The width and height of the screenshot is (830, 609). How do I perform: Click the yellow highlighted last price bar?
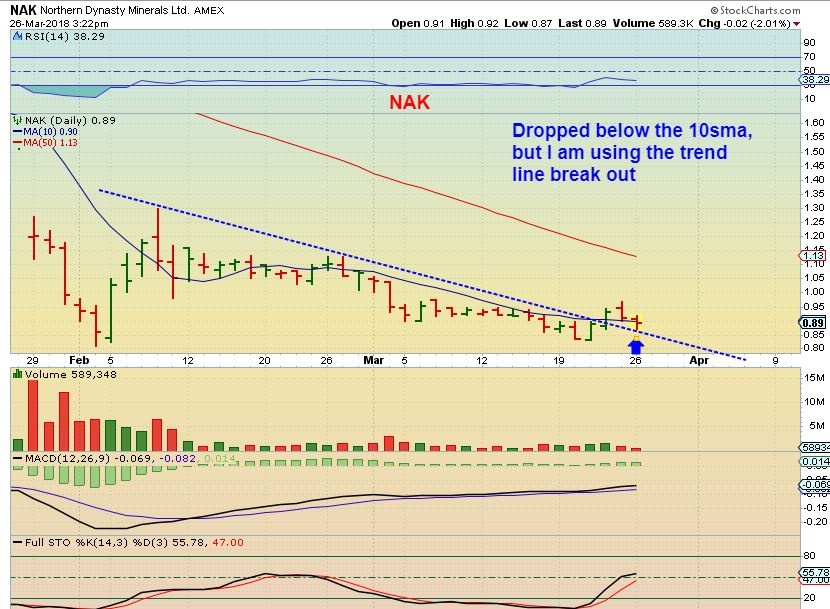click(x=638, y=322)
